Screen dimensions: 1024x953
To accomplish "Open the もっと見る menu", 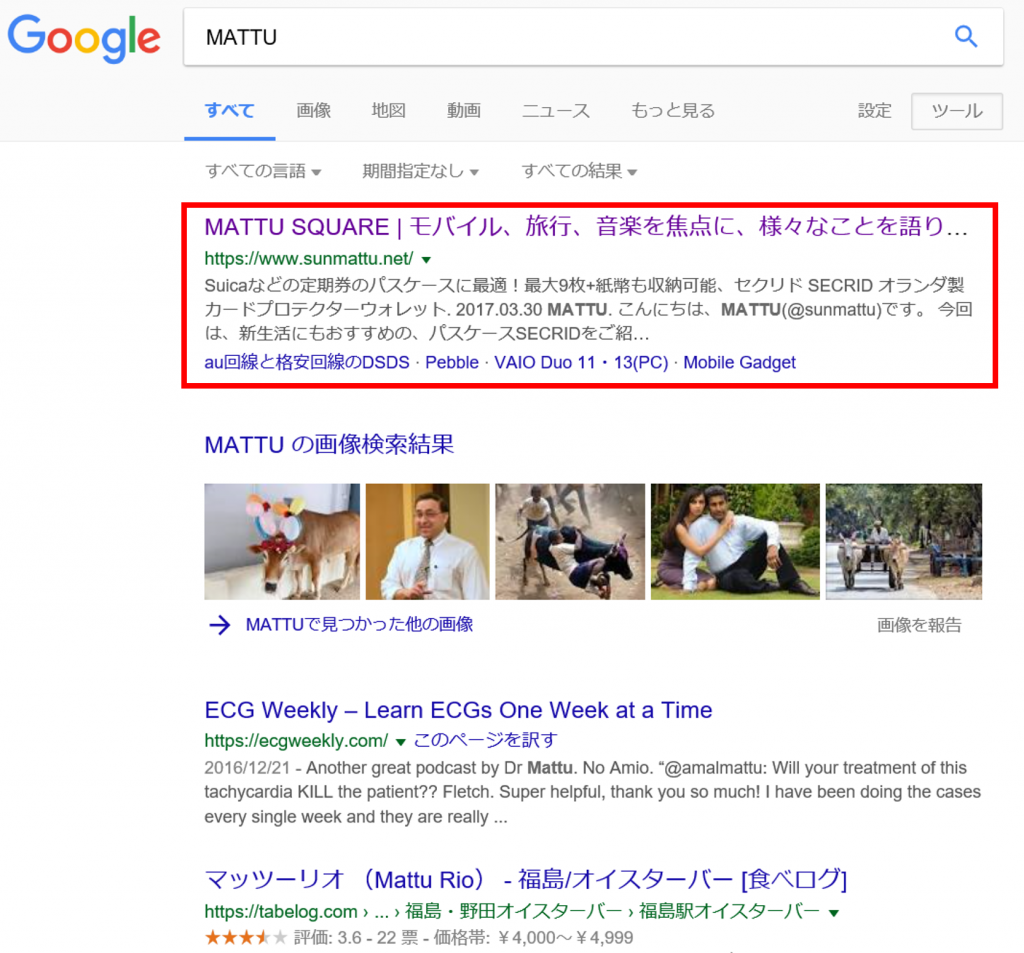I will 673,110.
